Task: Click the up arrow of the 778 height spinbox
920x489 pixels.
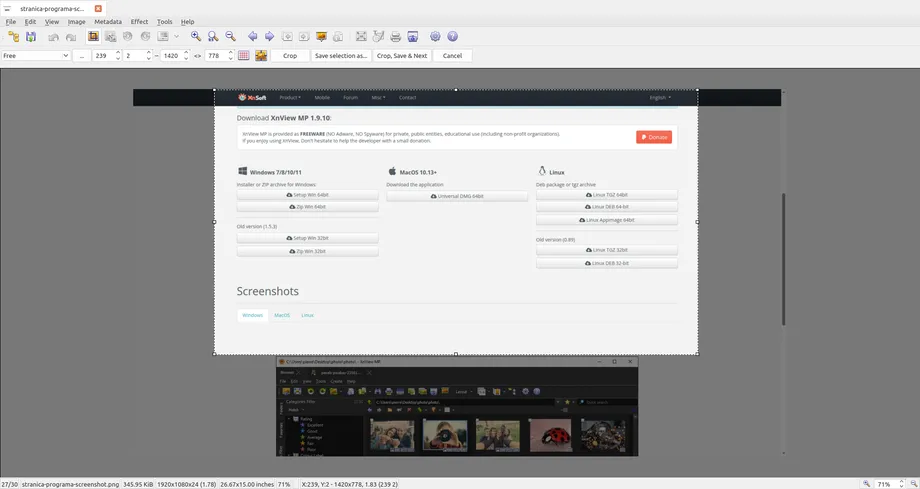Action: click(231, 53)
